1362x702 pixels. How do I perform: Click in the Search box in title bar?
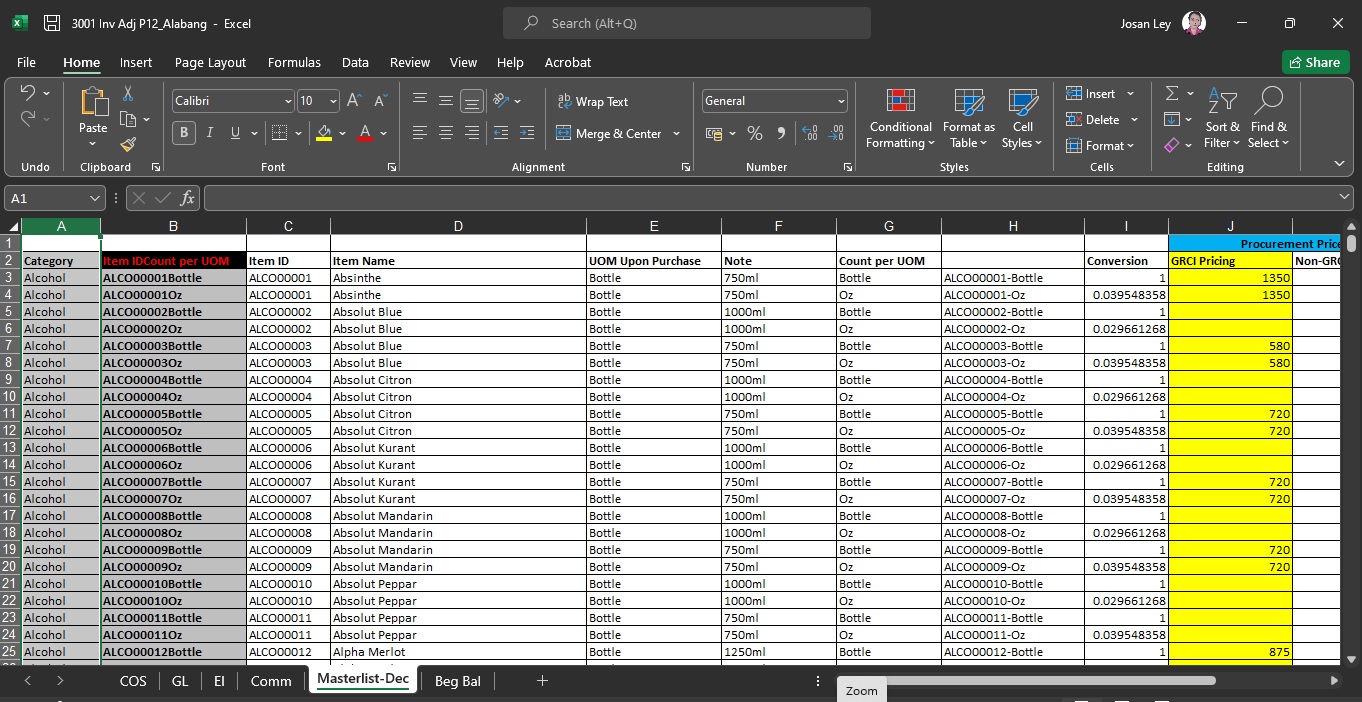click(x=686, y=23)
